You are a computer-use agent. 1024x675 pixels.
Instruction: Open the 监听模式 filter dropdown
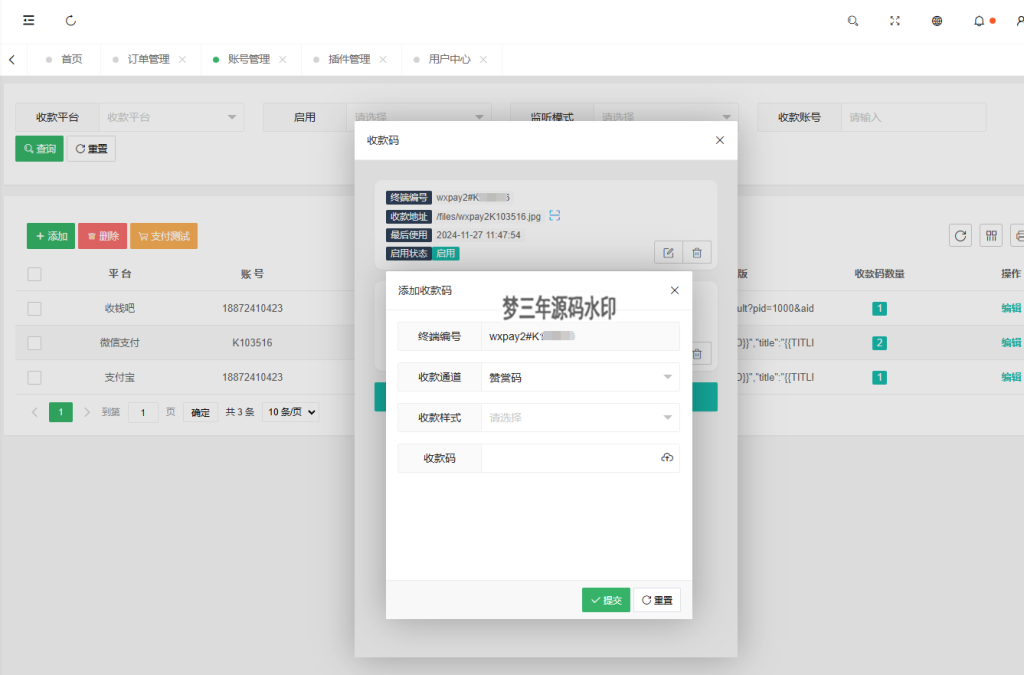pyautogui.click(x=665, y=112)
